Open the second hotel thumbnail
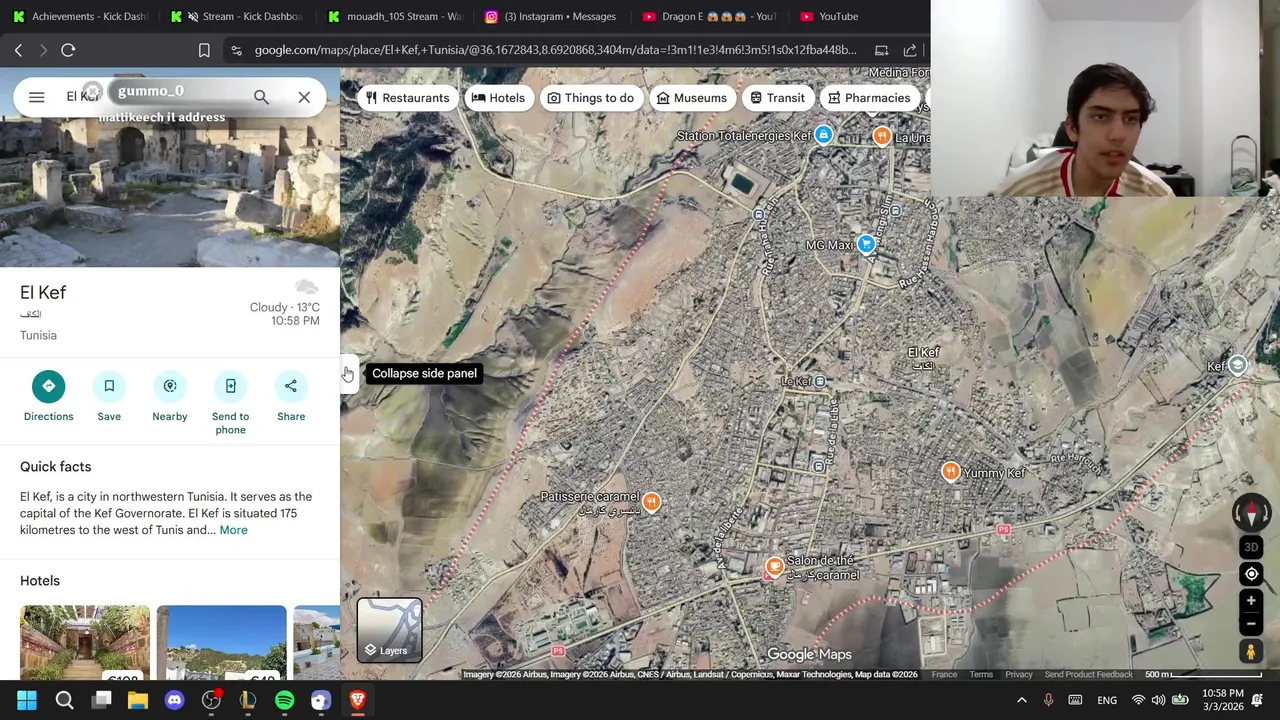1280x720 pixels. click(x=221, y=642)
